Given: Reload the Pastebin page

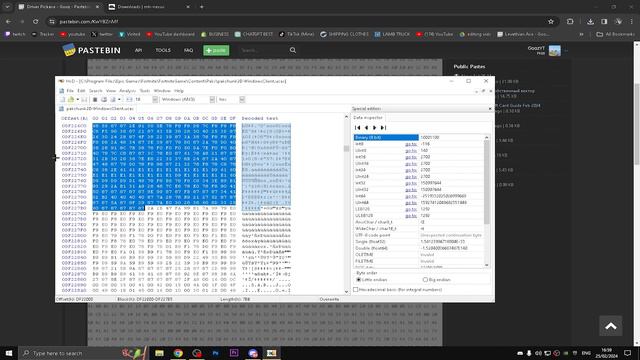Looking at the screenshot, I should (36, 21).
